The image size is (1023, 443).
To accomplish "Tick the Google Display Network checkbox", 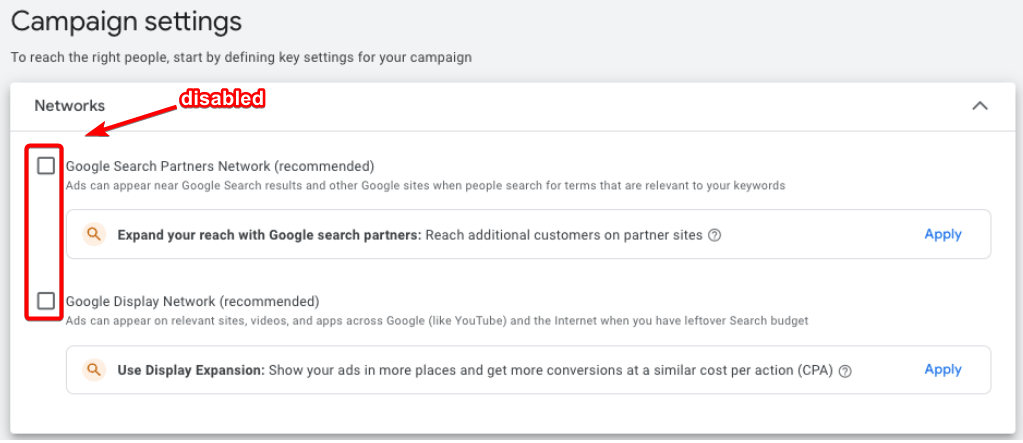I will coord(46,301).
